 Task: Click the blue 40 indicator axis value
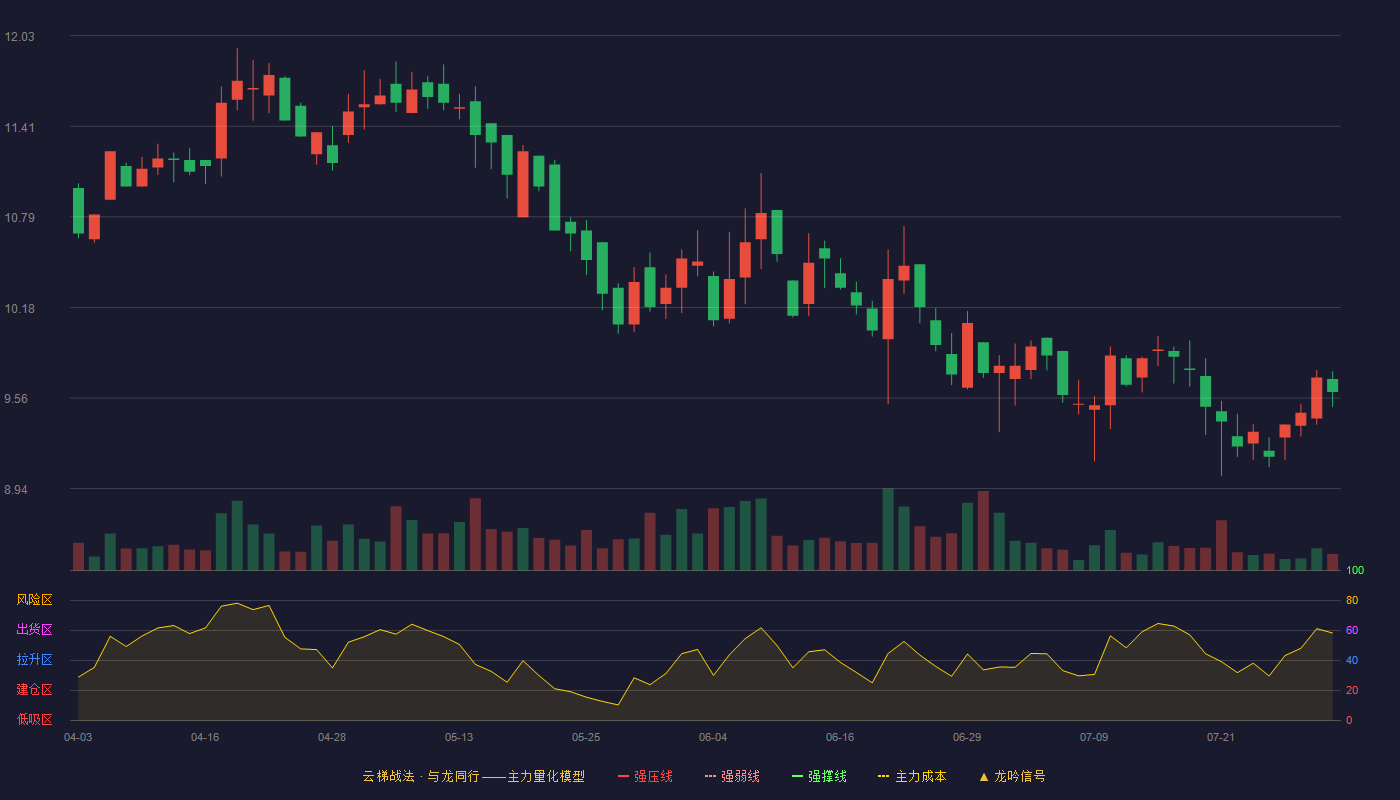pyautogui.click(x=1352, y=661)
